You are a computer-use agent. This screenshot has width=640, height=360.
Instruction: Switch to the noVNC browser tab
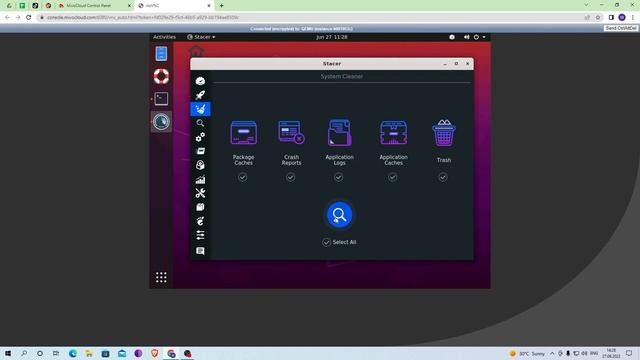click(x=174, y=6)
